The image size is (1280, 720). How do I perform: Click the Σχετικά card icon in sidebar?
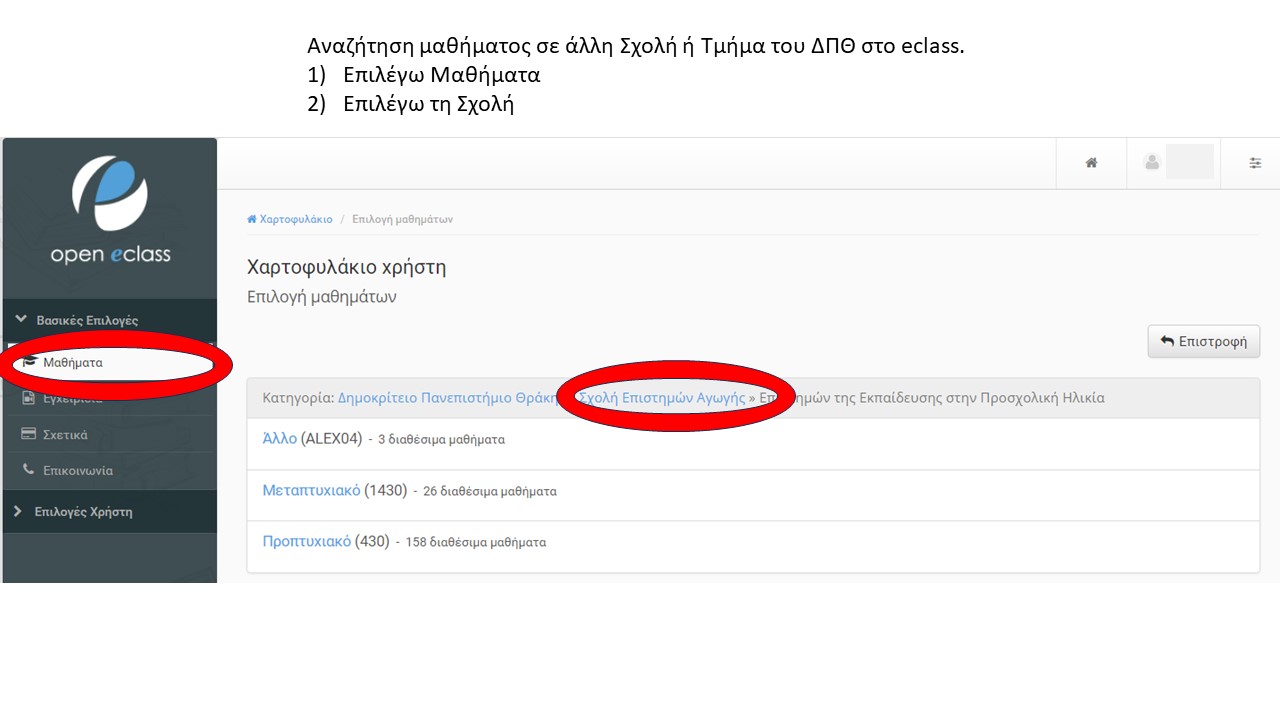coord(29,434)
